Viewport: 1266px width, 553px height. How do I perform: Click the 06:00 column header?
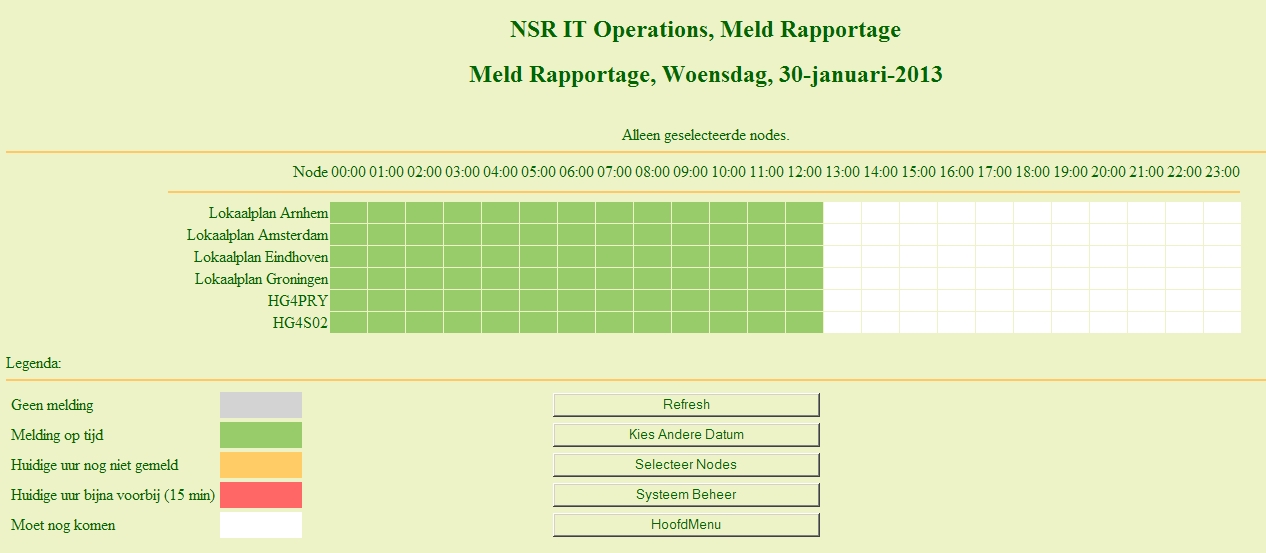[577, 172]
